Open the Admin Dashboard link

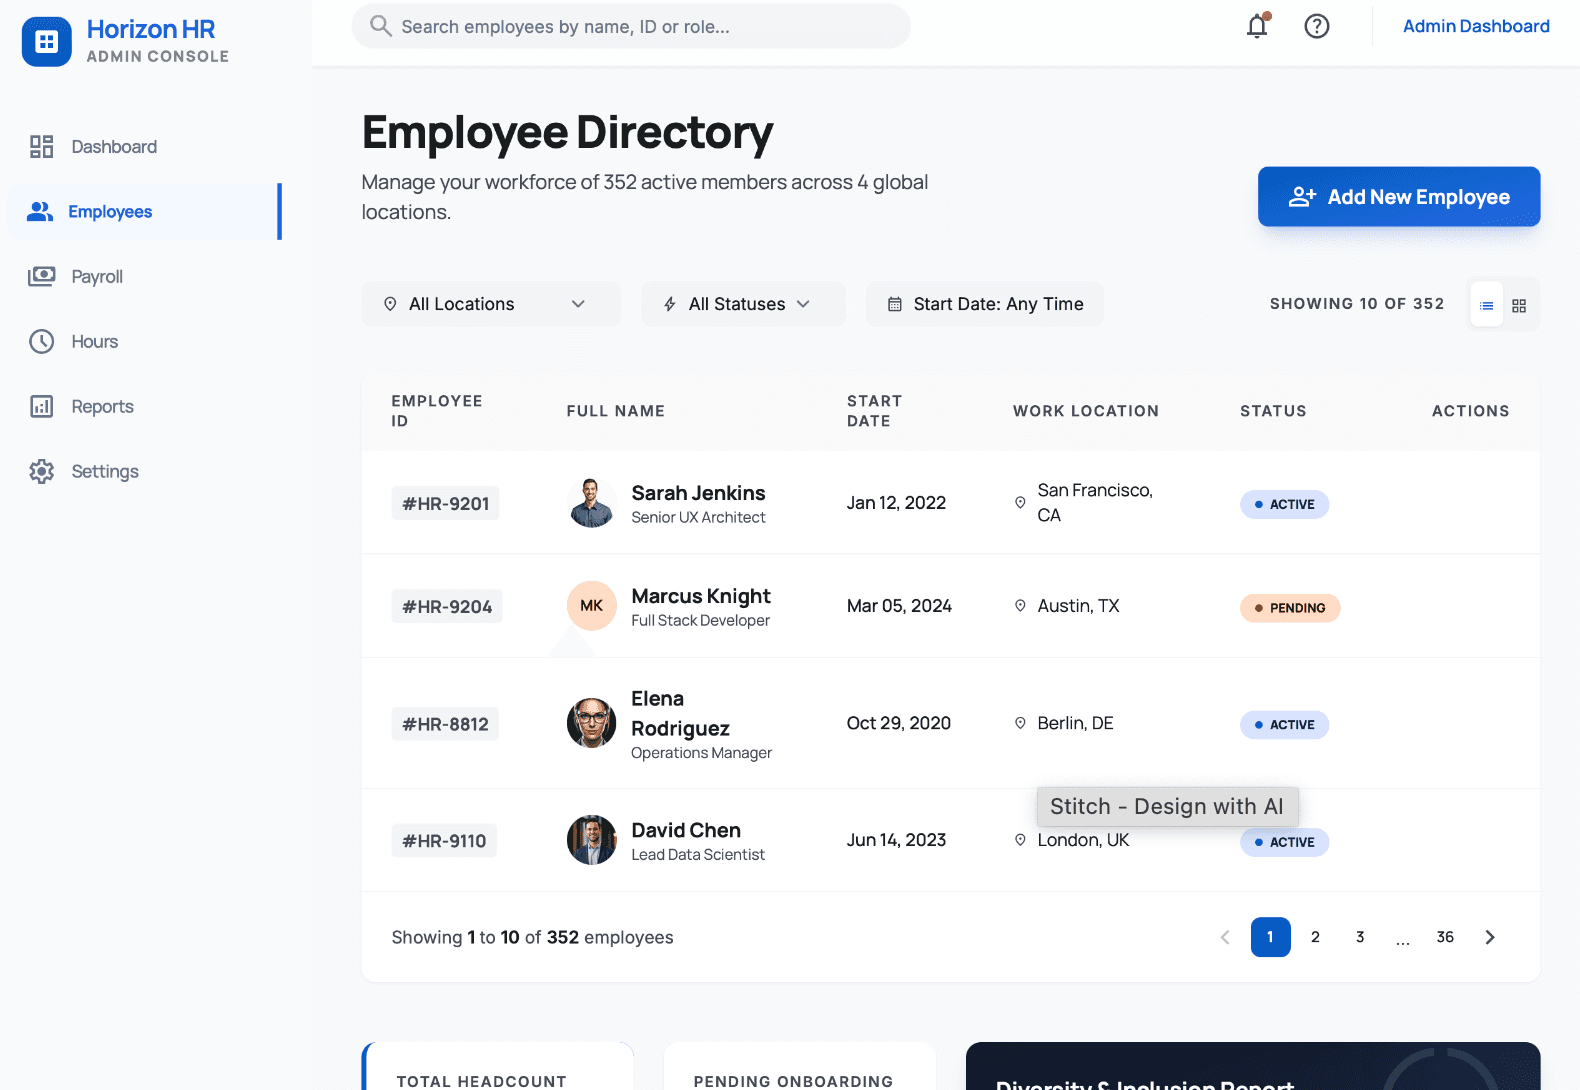pos(1476,26)
